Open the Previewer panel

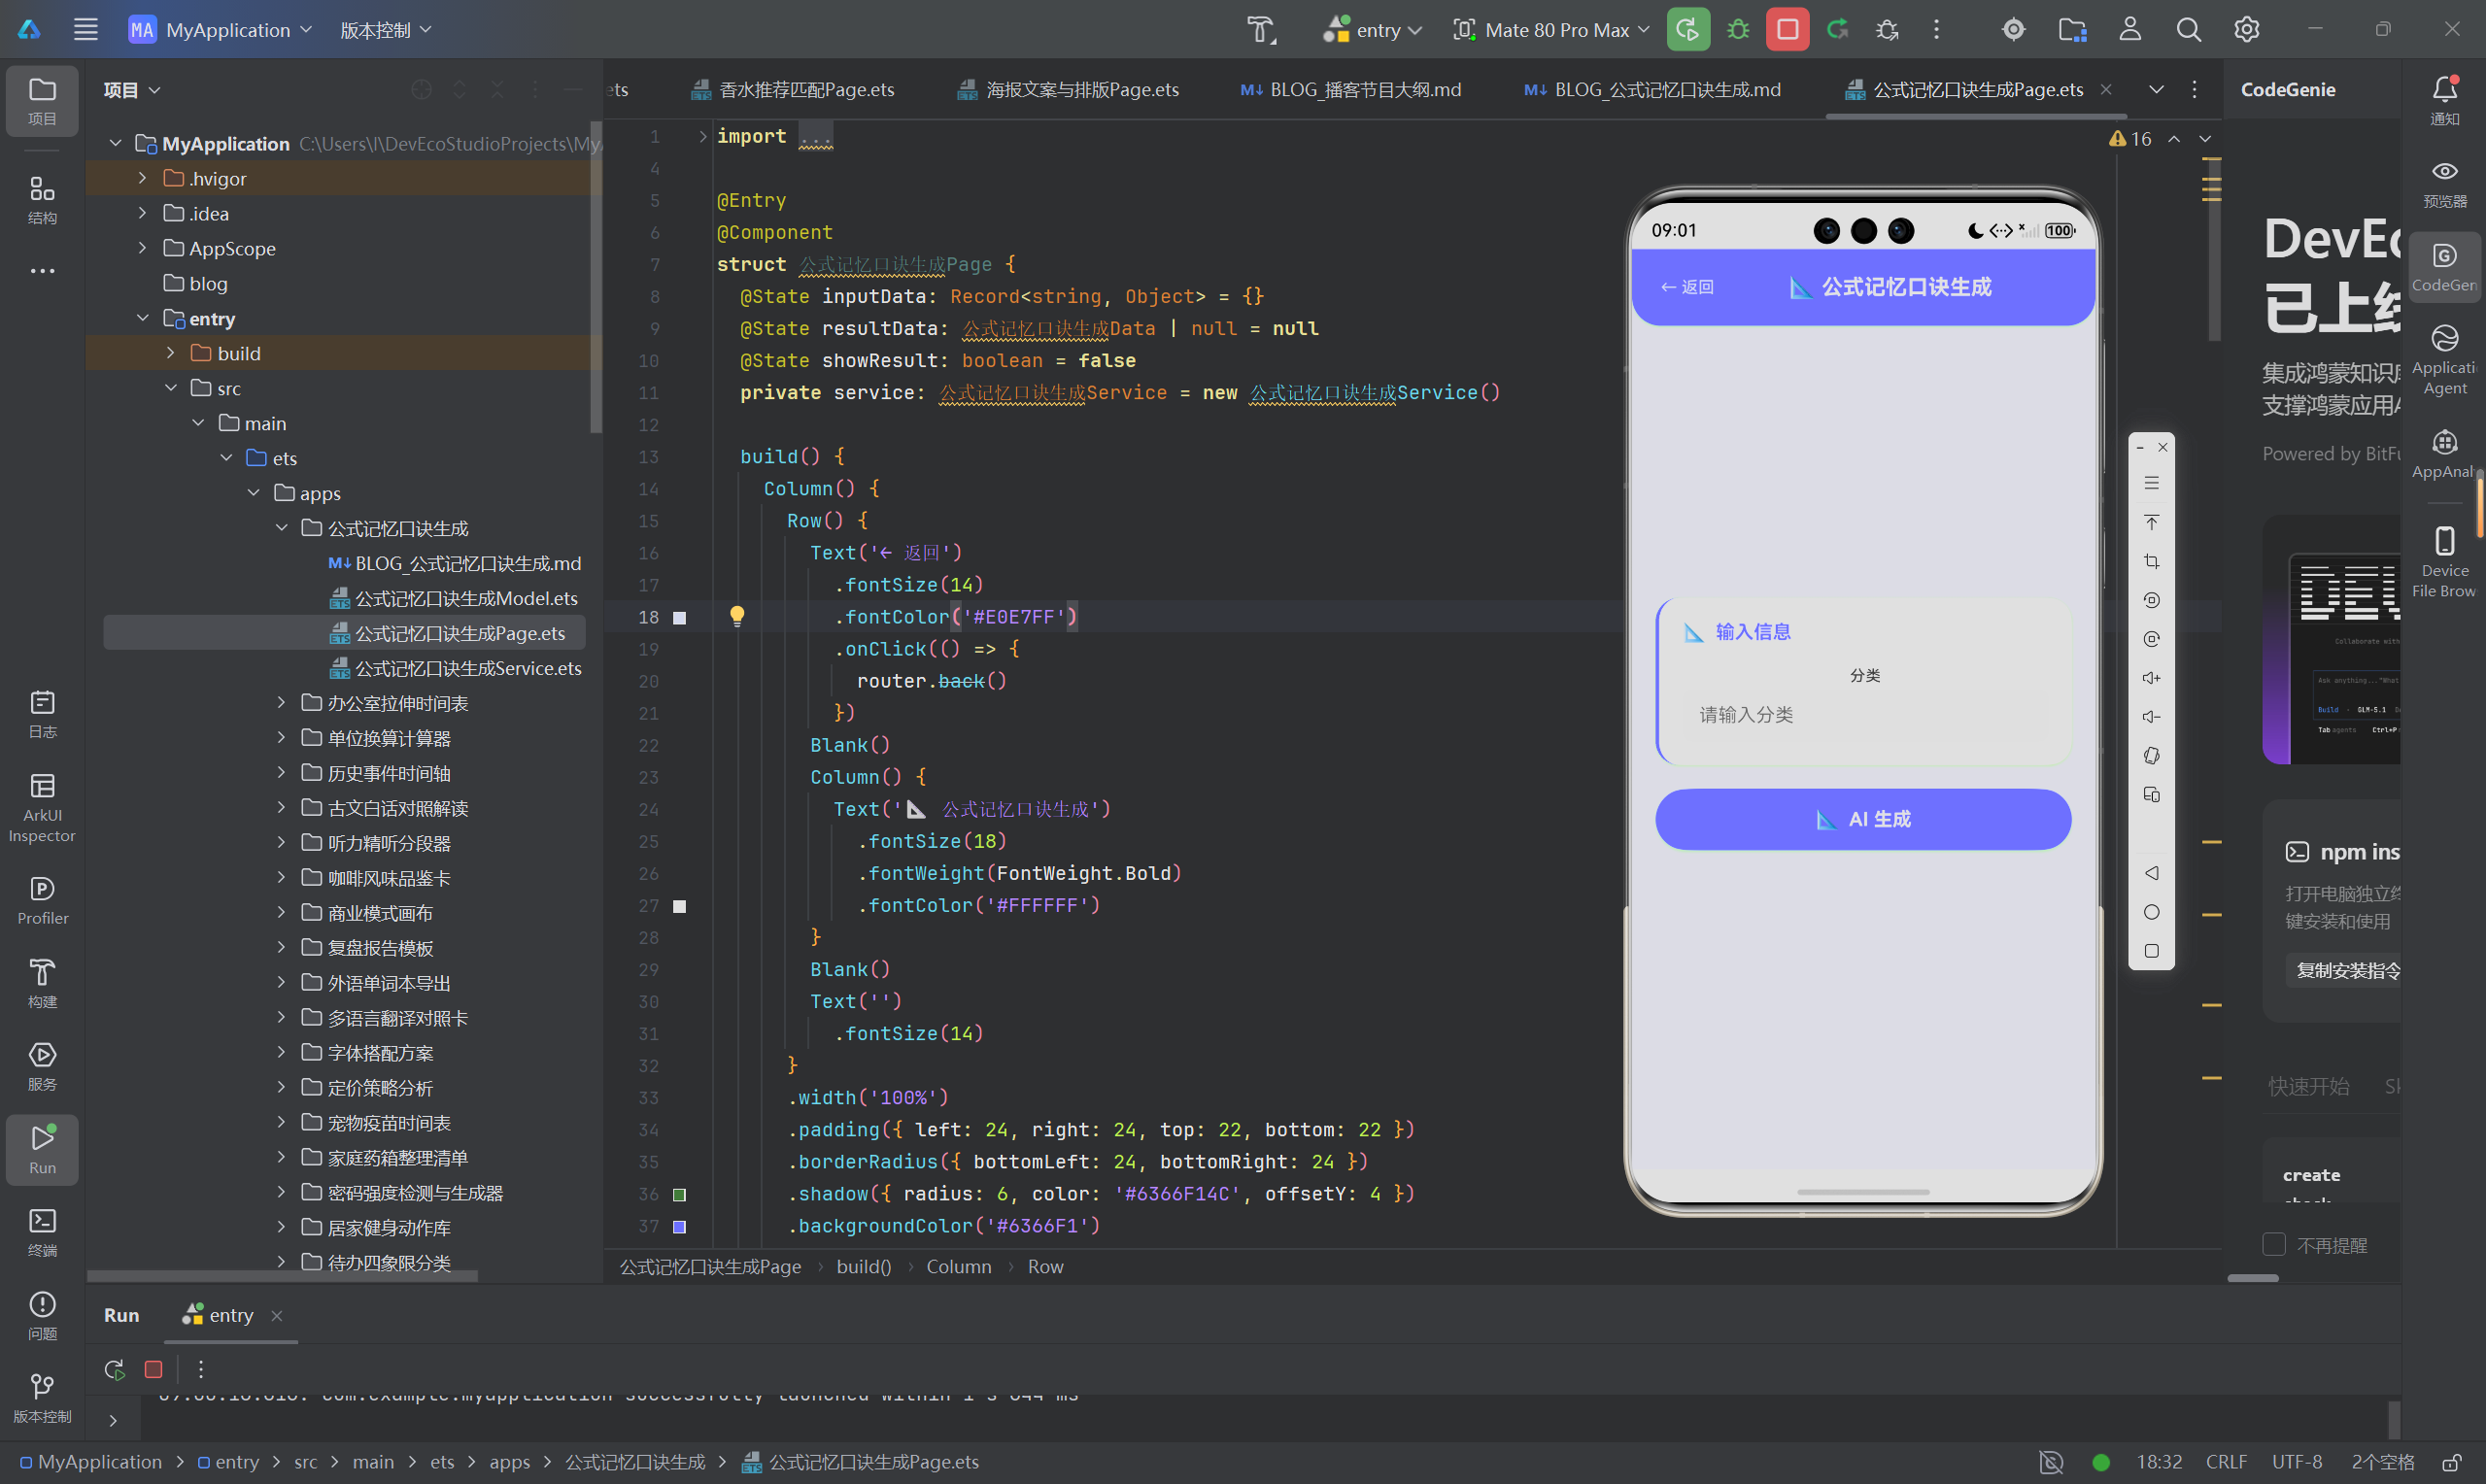(x=2444, y=184)
